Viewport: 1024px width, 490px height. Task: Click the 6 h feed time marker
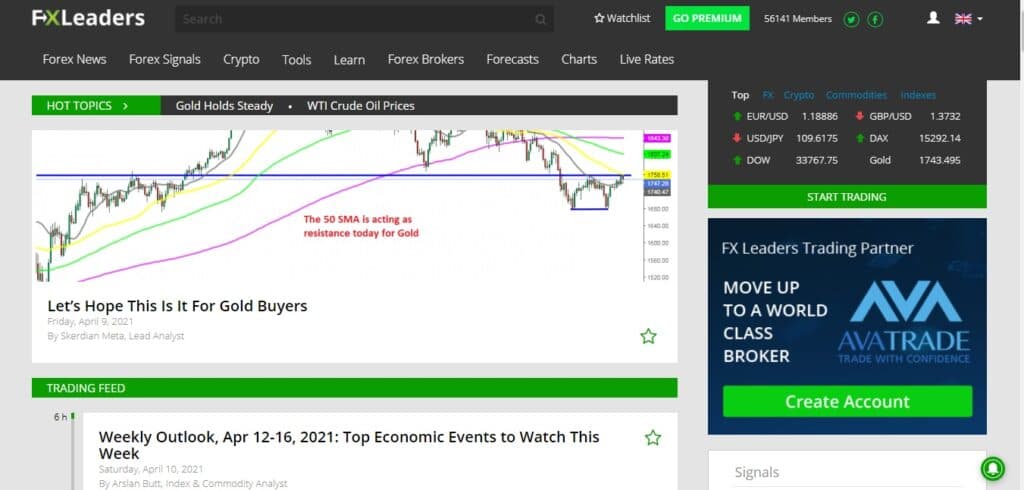point(60,417)
